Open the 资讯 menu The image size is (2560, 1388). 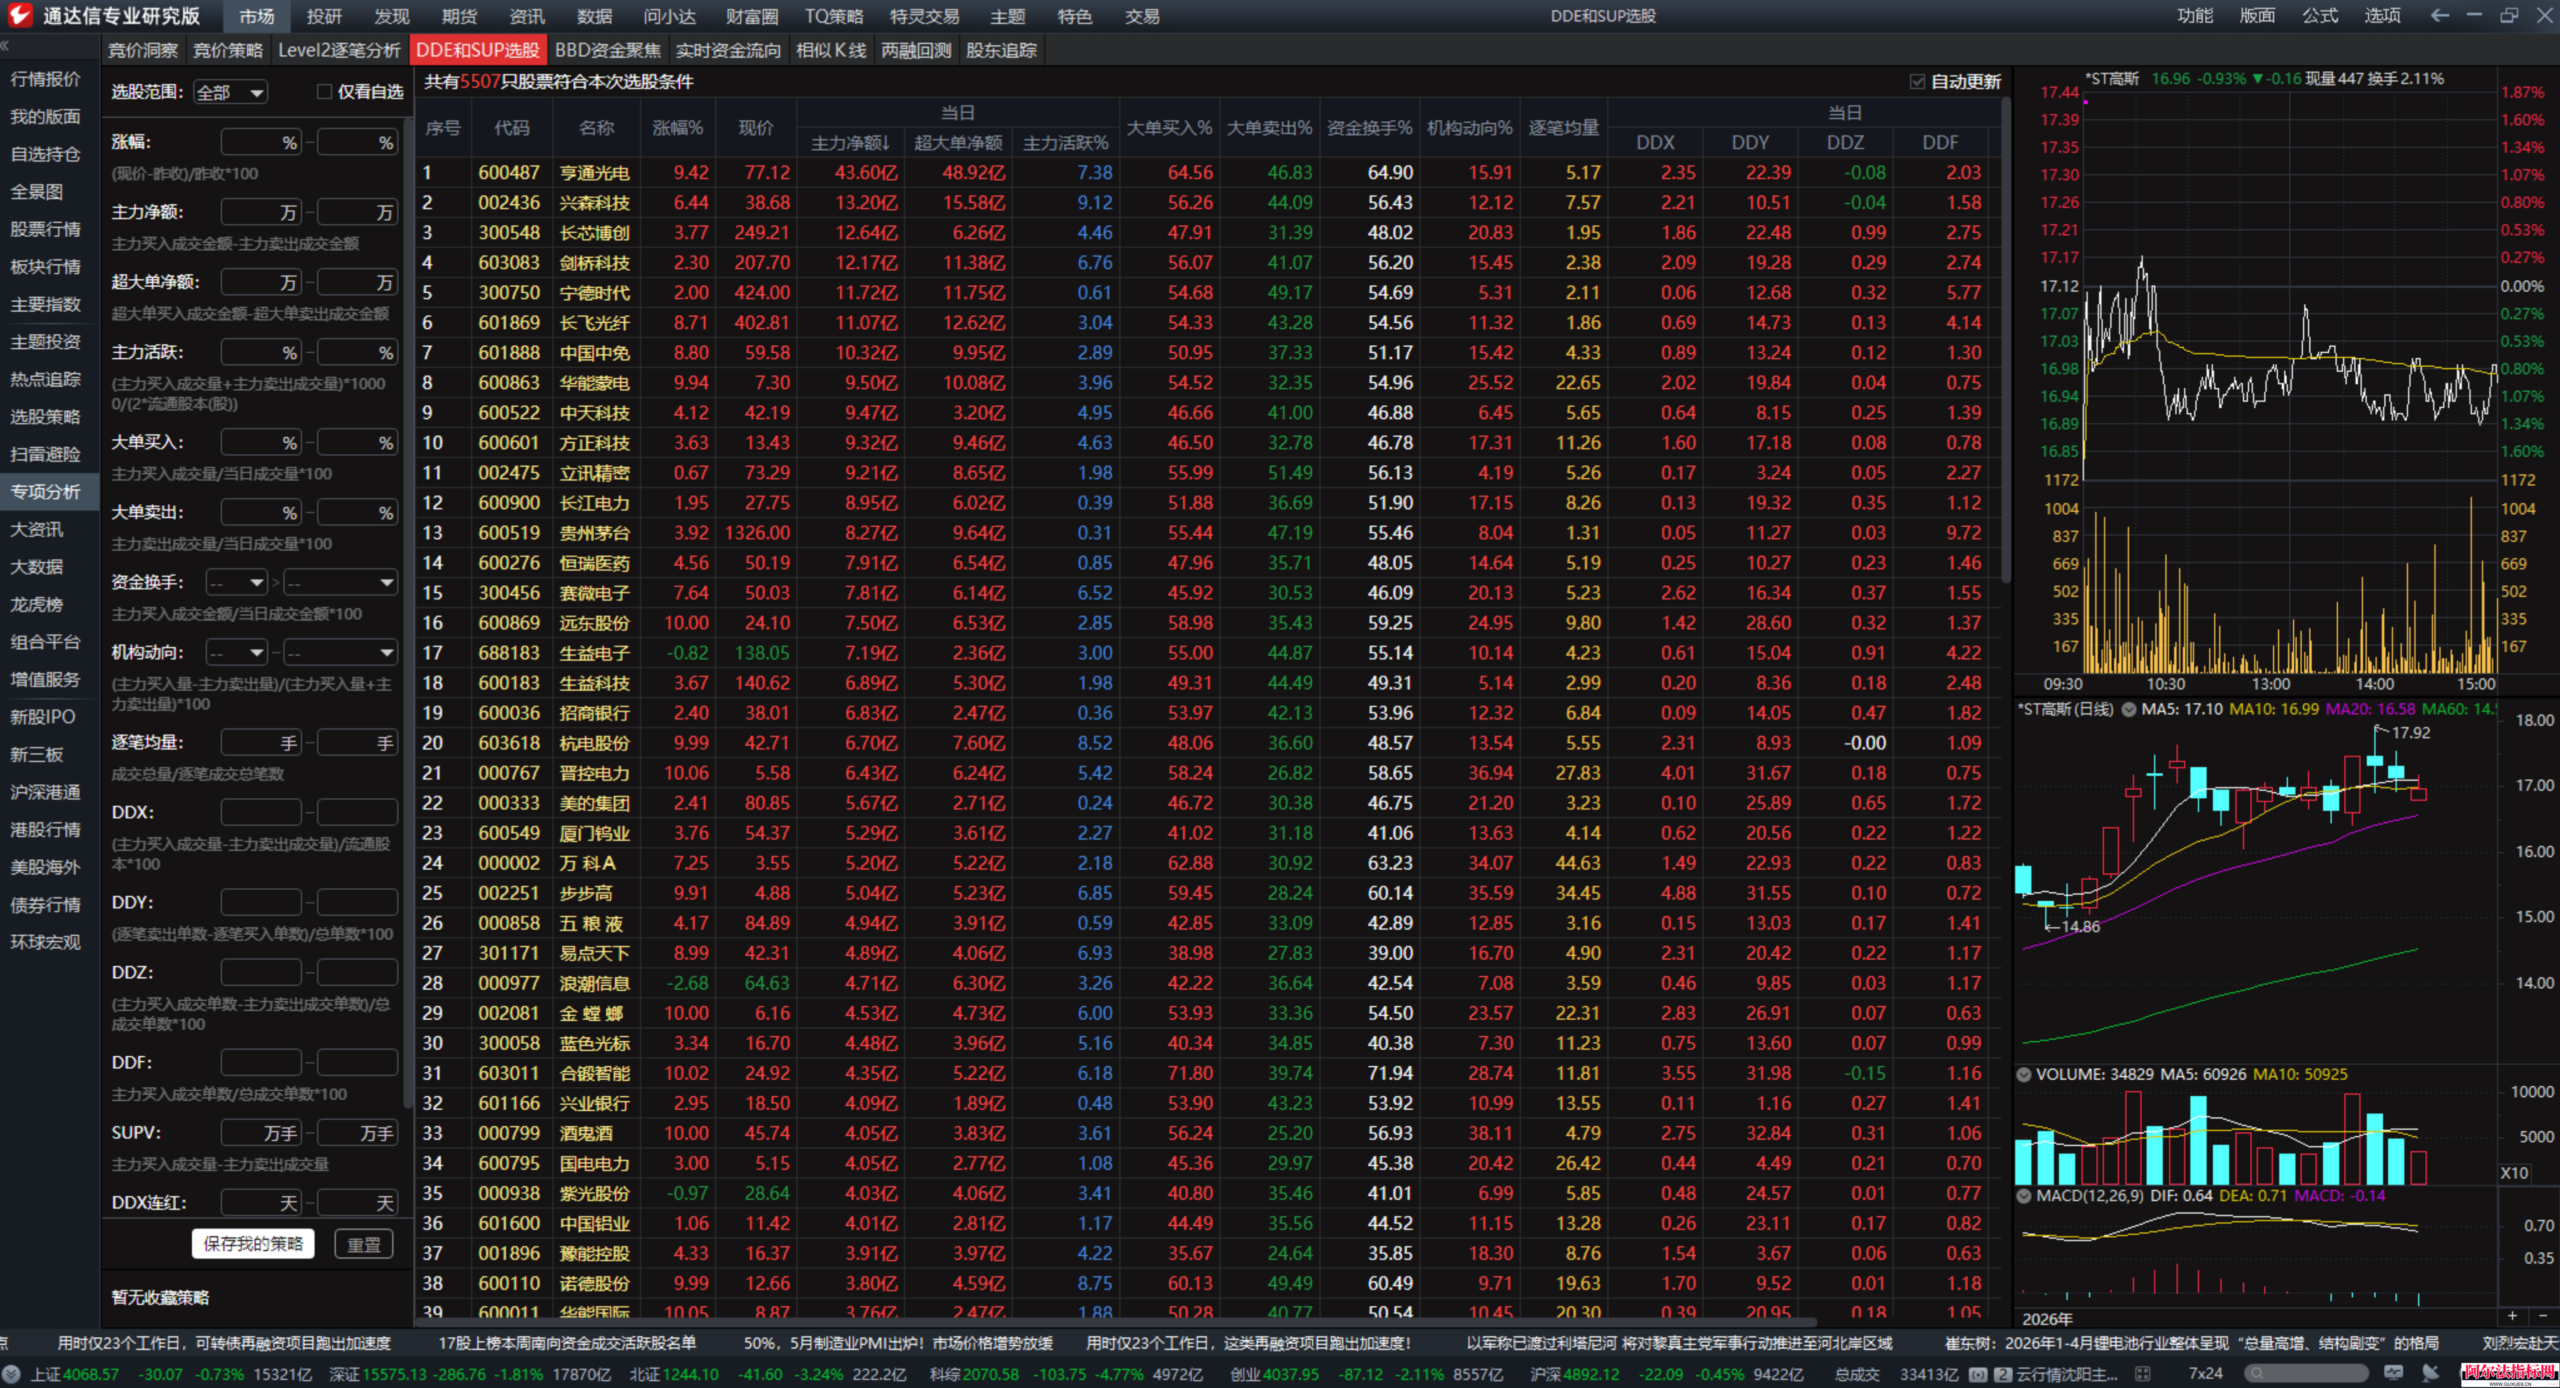tap(527, 16)
